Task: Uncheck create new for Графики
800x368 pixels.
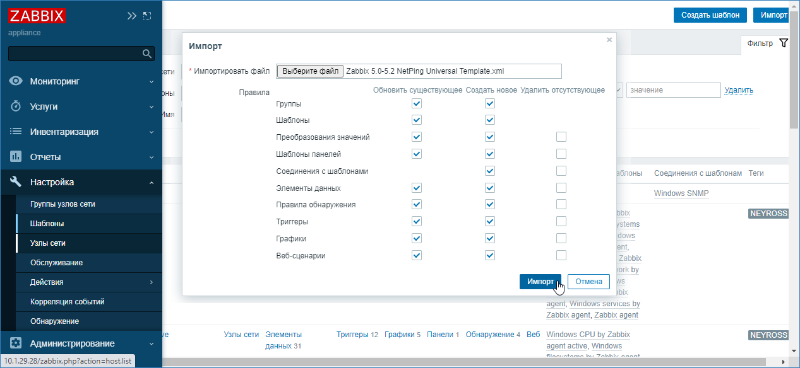Action: (490, 238)
